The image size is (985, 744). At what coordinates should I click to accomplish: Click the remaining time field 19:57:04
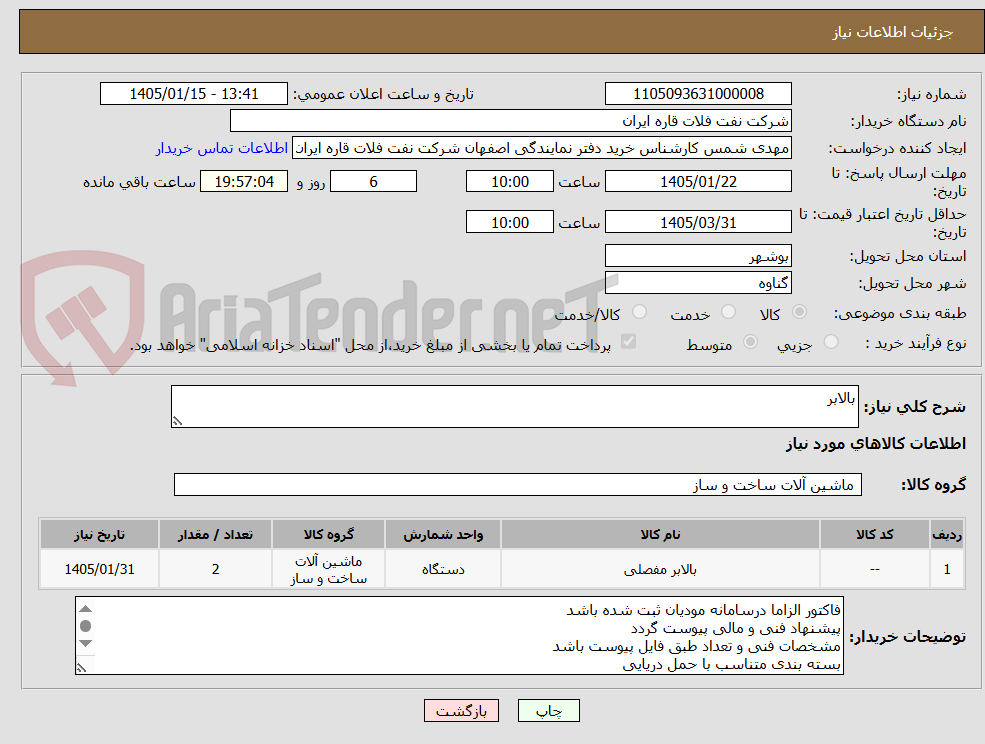244,182
